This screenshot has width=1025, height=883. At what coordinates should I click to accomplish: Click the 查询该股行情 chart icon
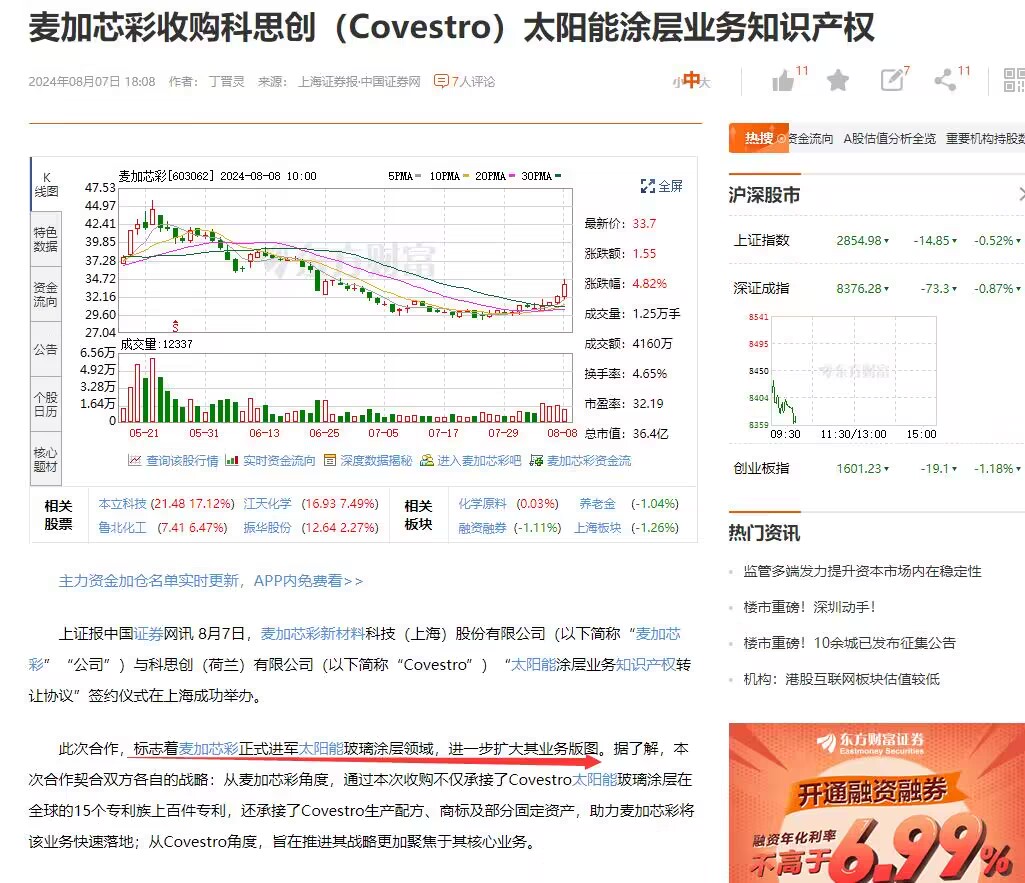pos(135,460)
